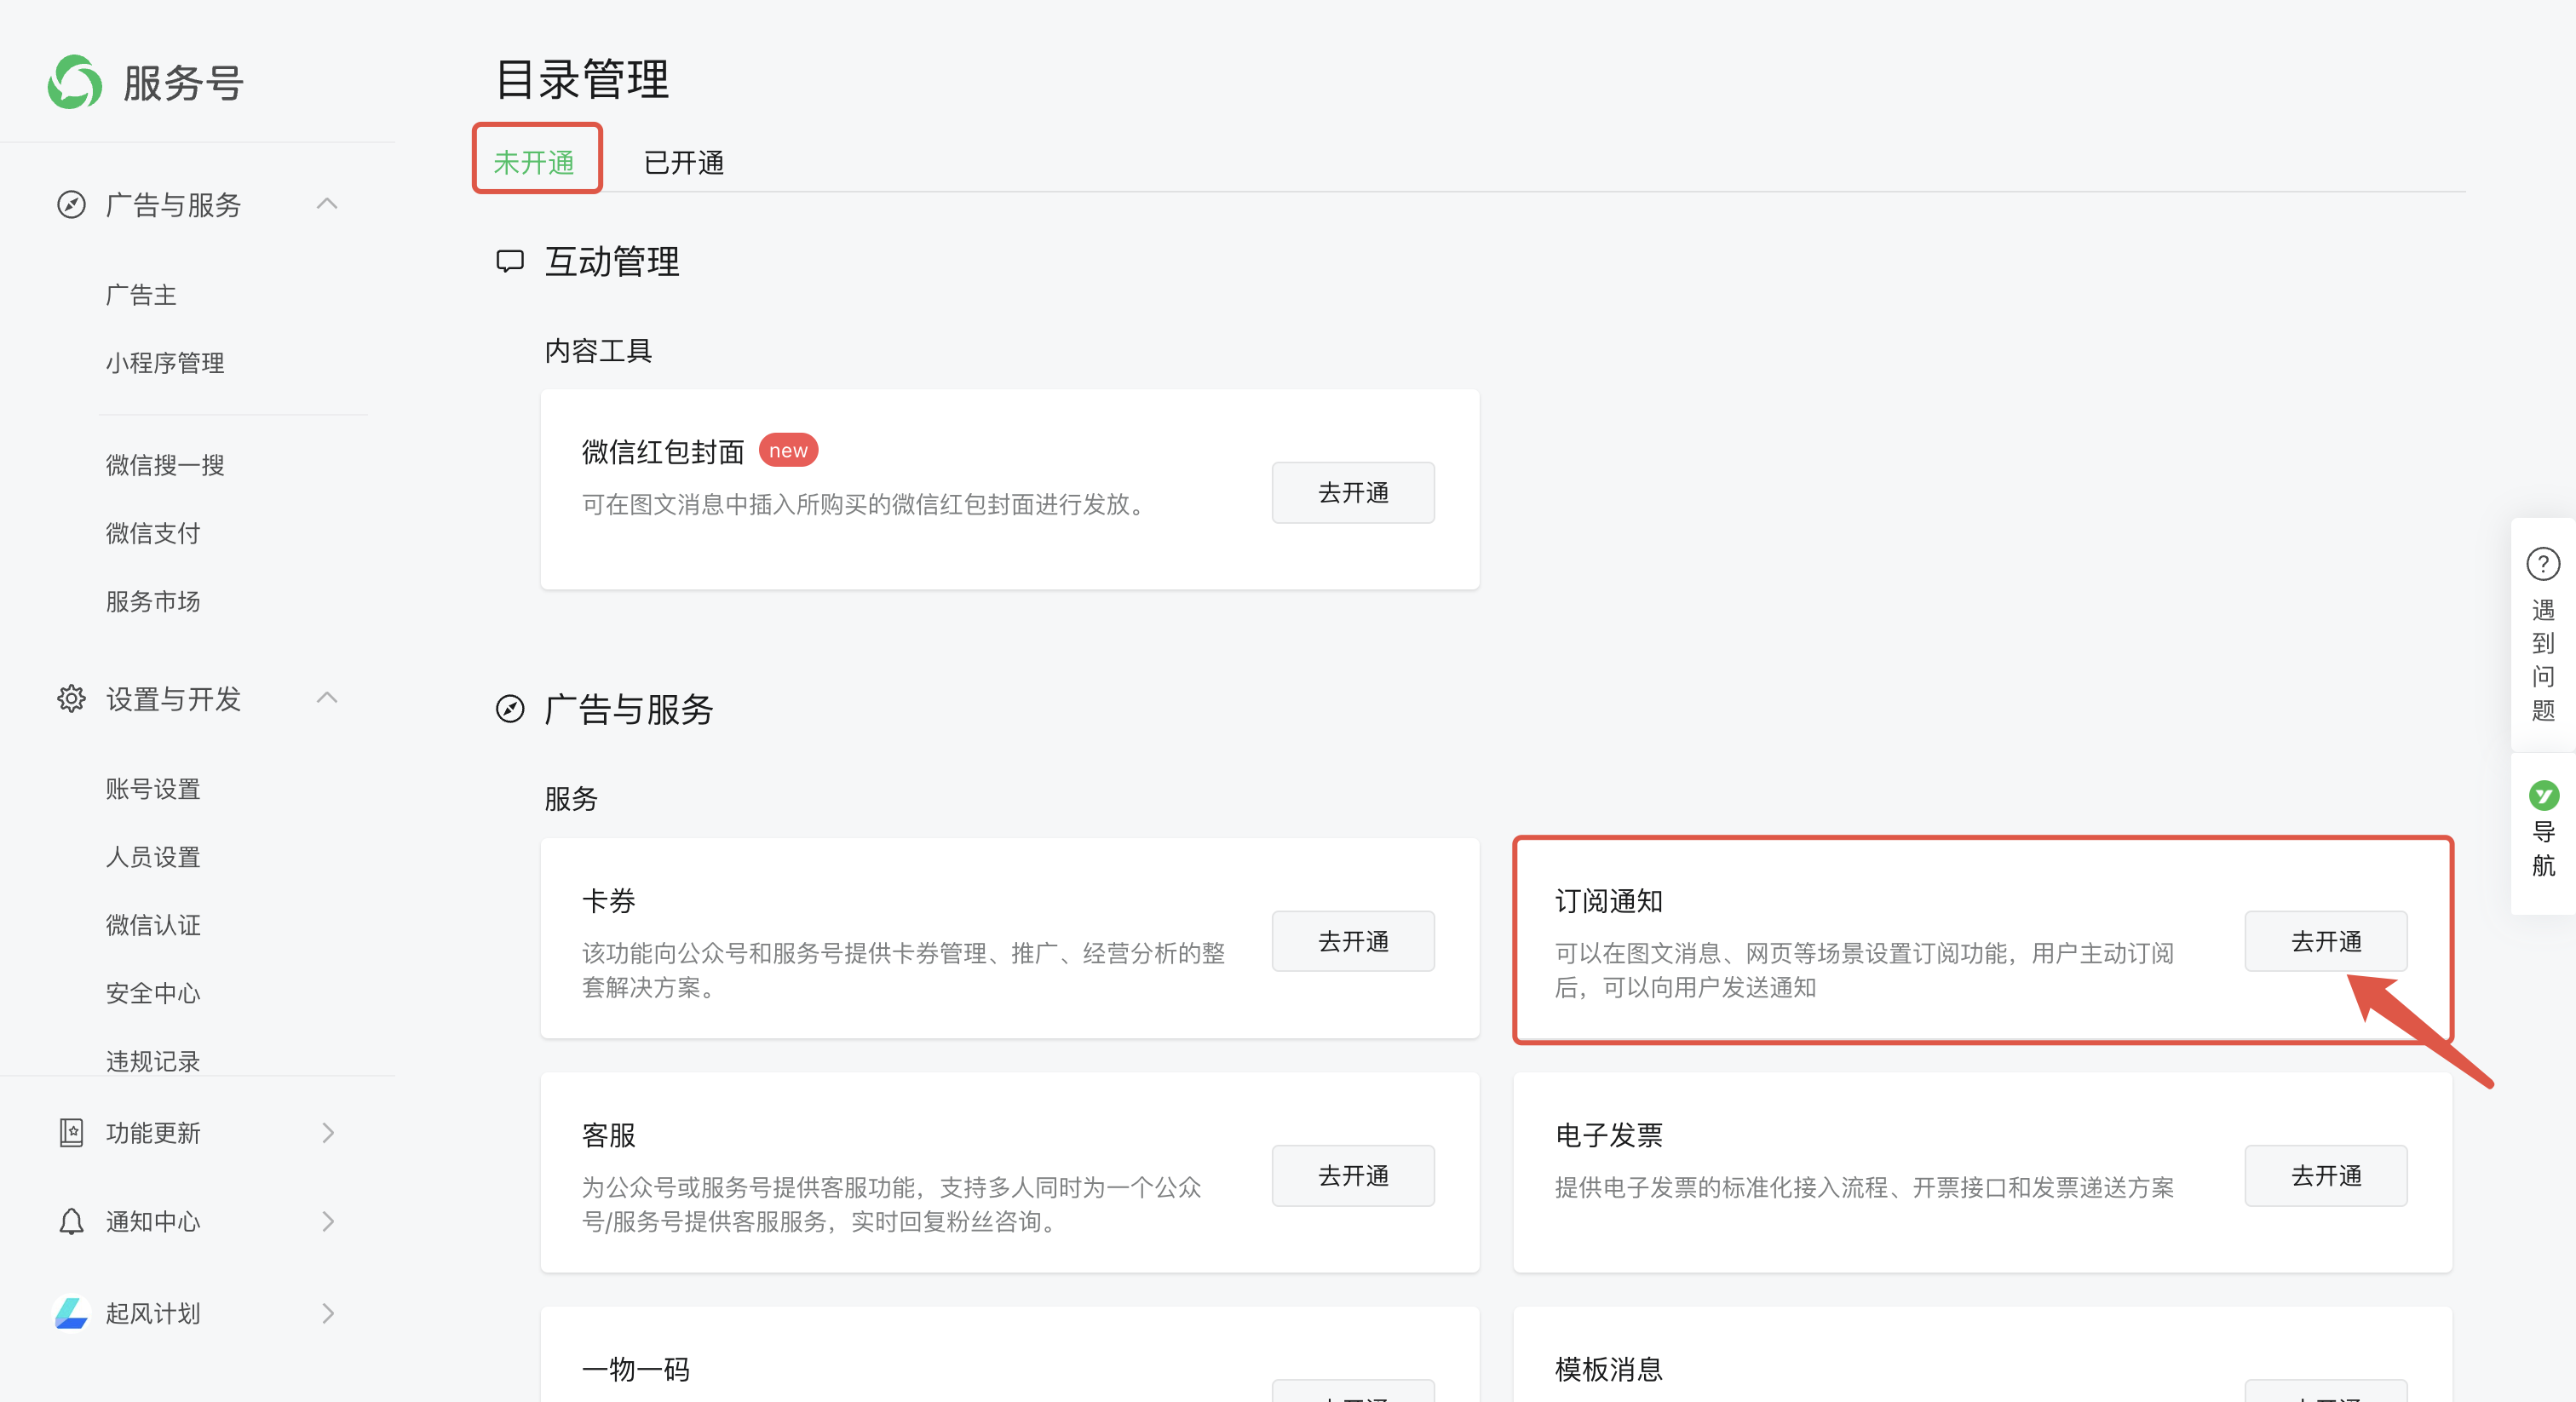Switch to the 已开通 tab
The height and width of the screenshot is (1402, 2576).
(x=684, y=162)
